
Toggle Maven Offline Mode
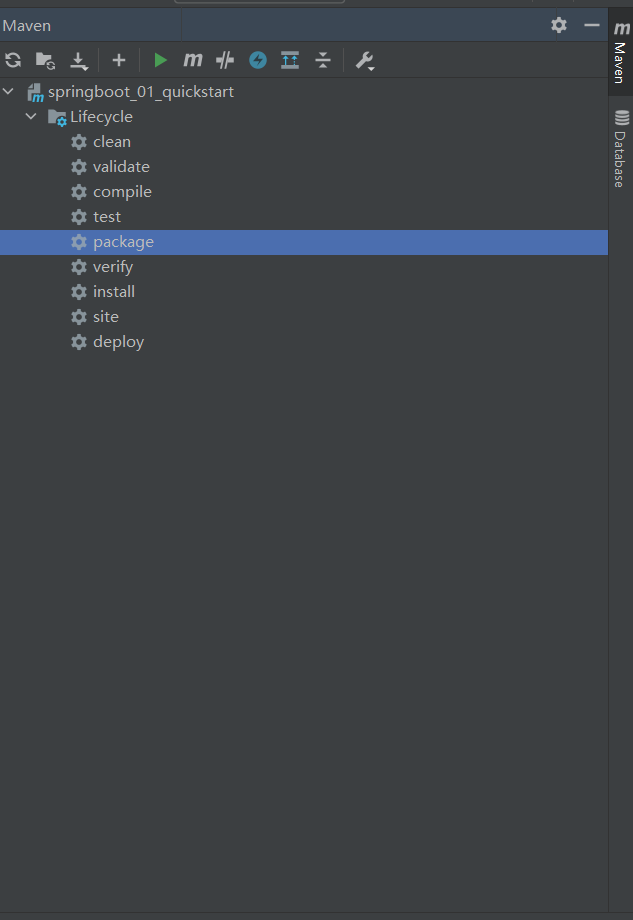225,60
